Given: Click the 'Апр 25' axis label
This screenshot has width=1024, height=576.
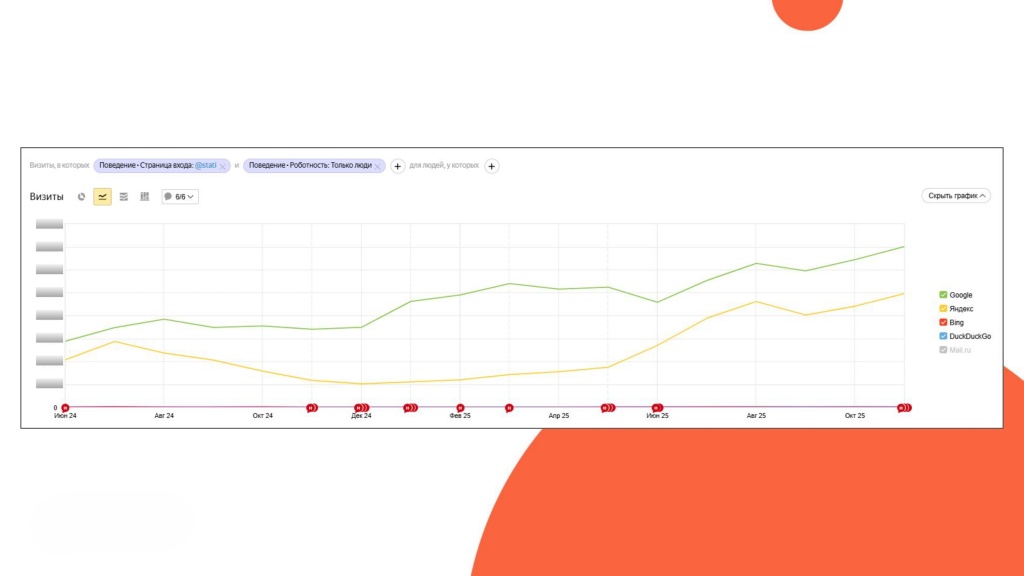Looking at the screenshot, I should [x=559, y=415].
